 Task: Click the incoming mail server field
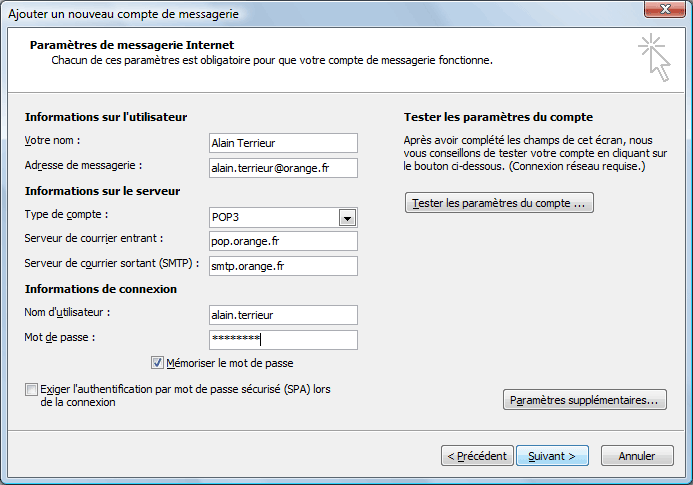283,241
